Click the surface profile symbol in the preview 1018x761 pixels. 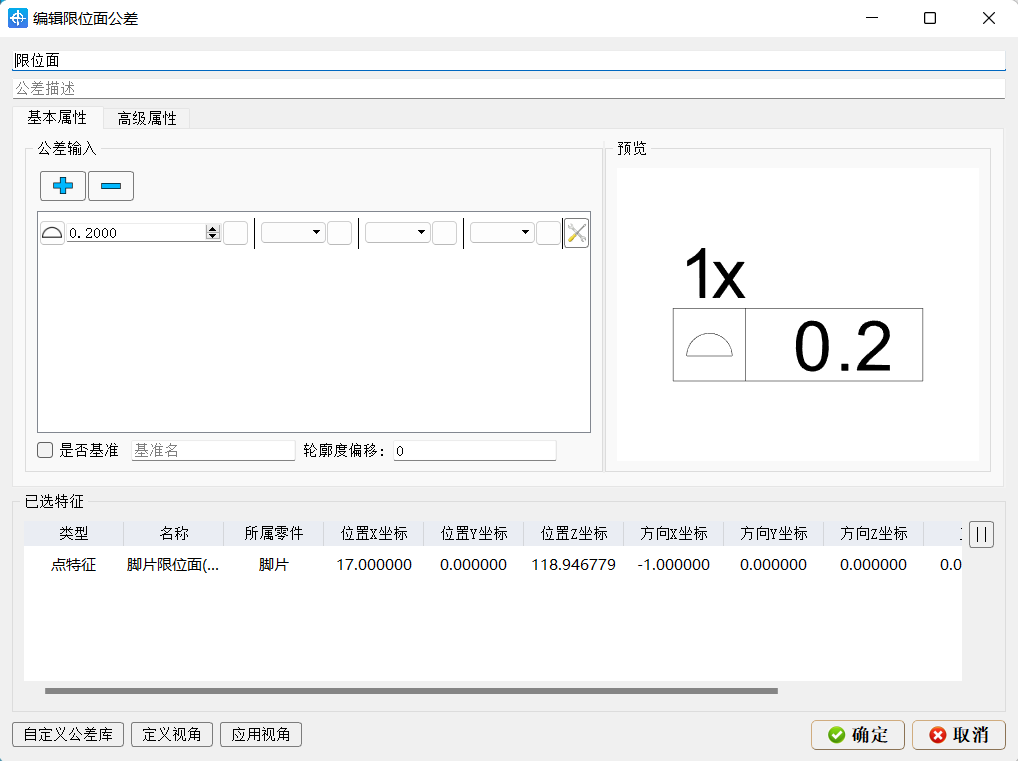tap(709, 344)
